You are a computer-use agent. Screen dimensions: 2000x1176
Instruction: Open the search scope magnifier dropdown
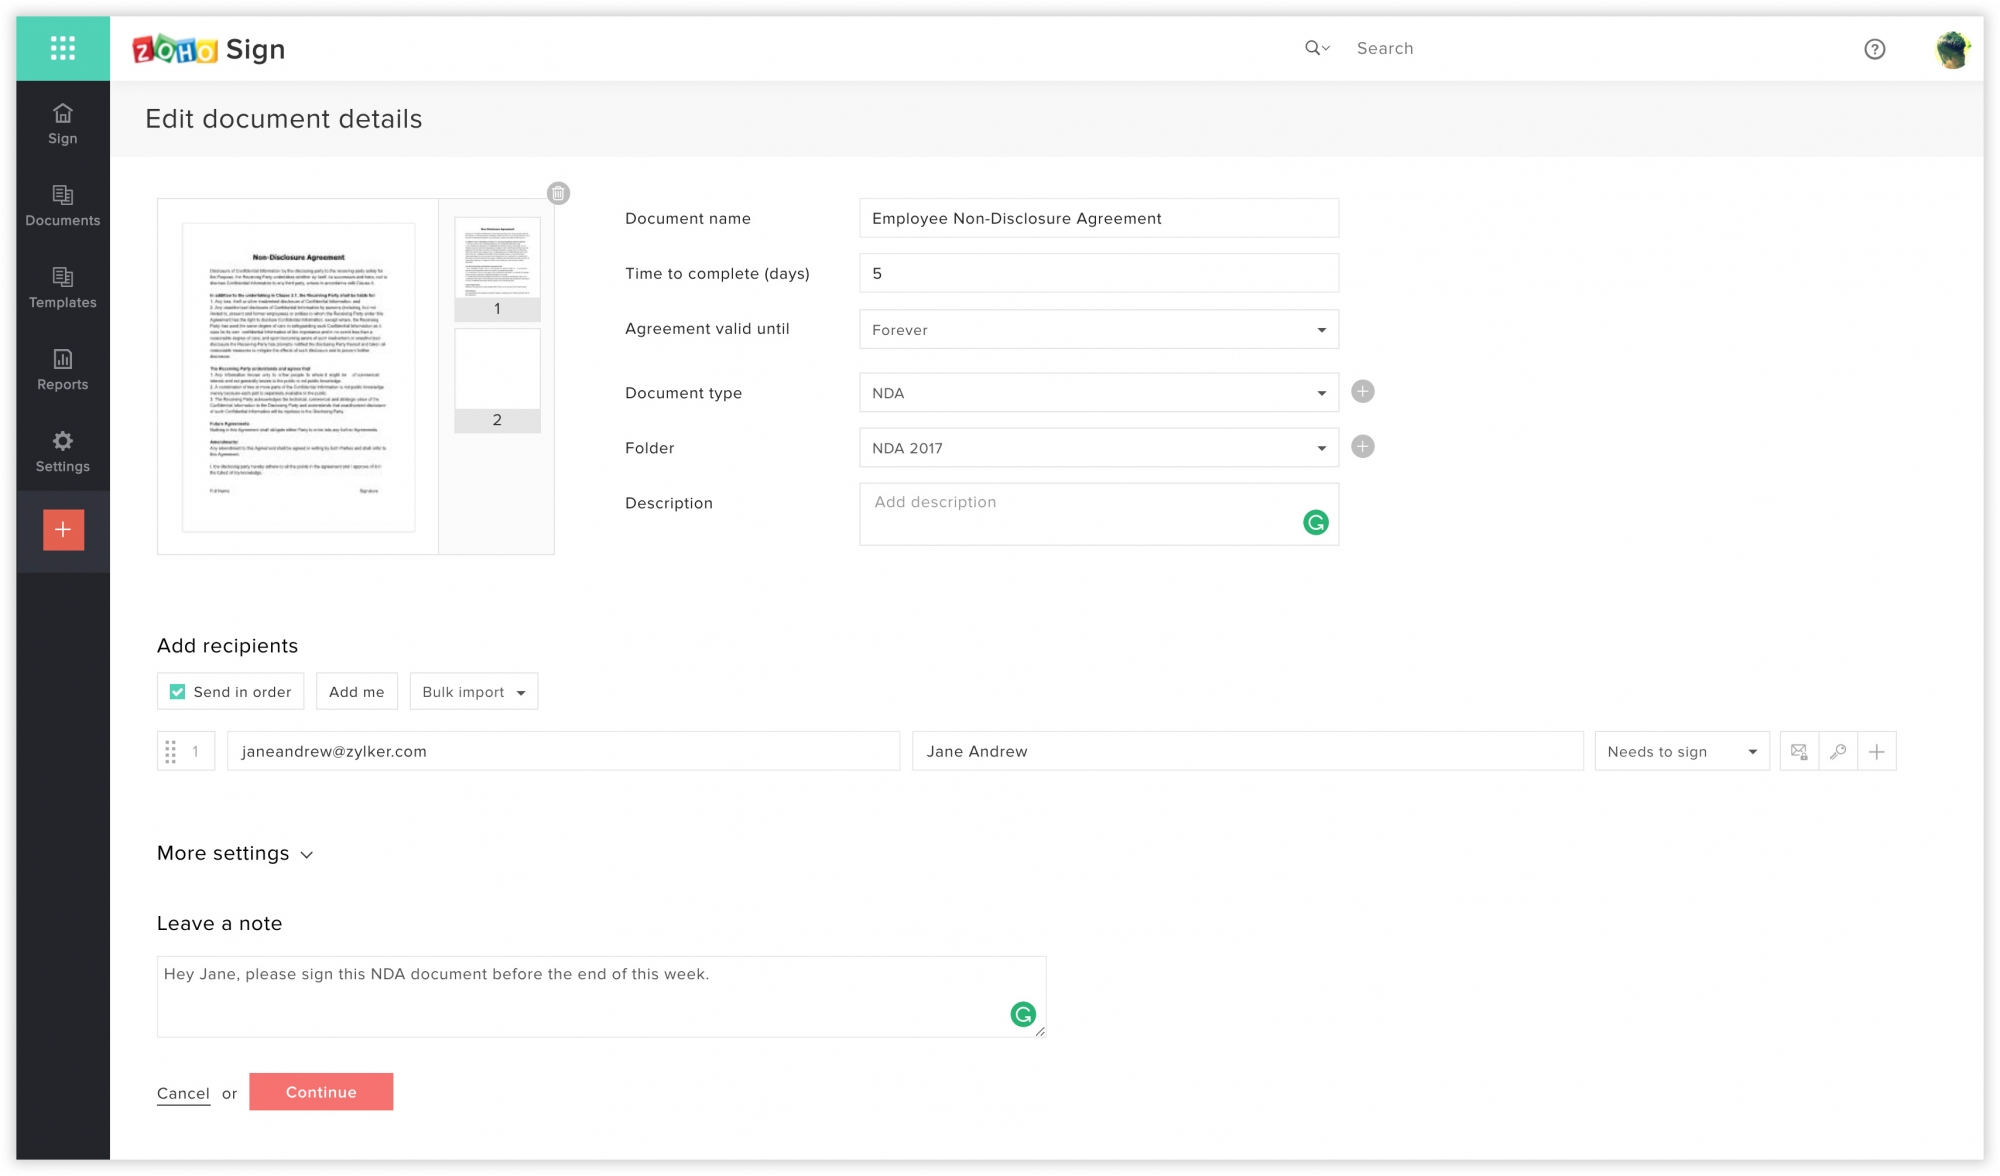[1317, 48]
